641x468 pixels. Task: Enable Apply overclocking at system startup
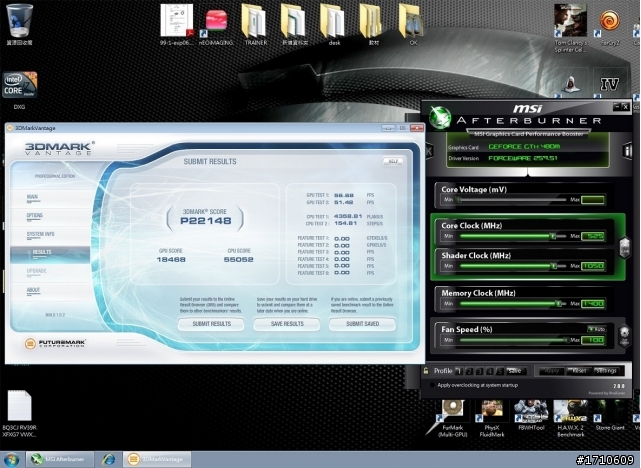point(433,385)
